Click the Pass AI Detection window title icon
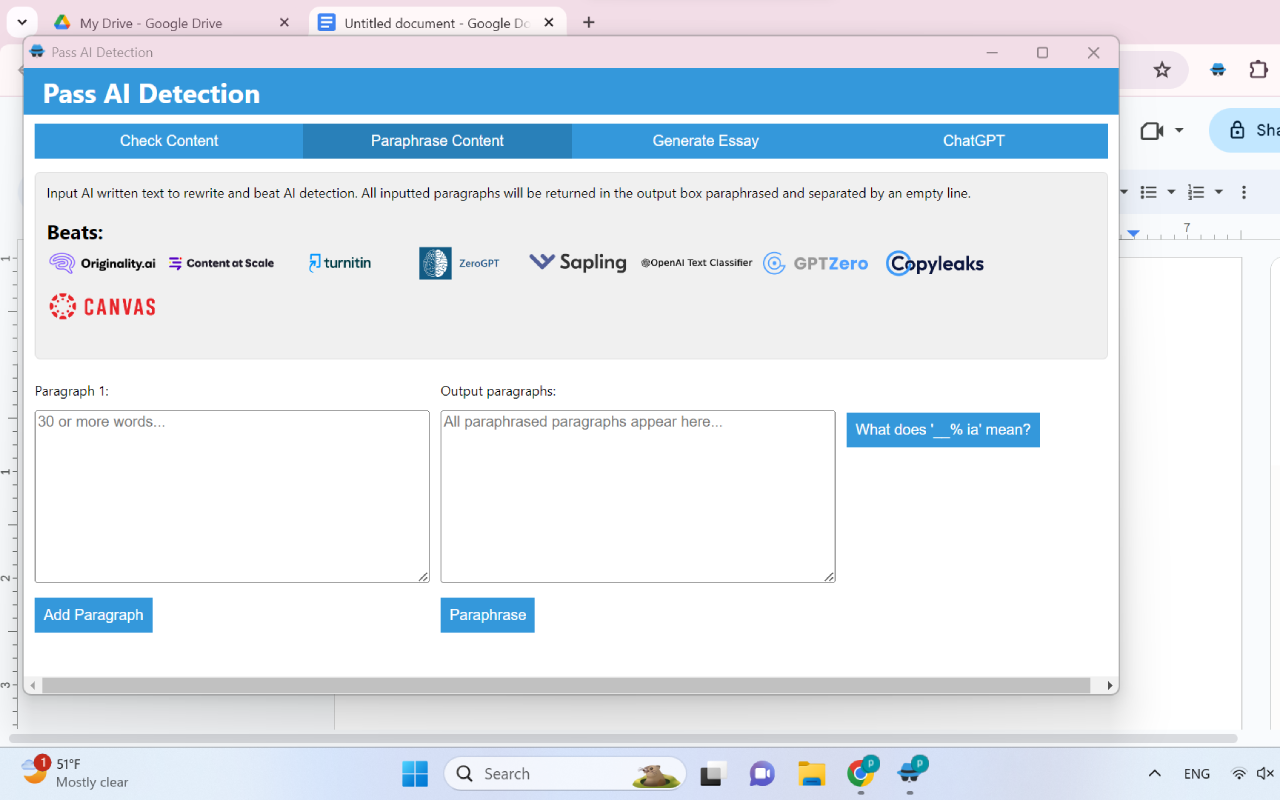Viewport: 1280px width, 800px height. (37, 52)
